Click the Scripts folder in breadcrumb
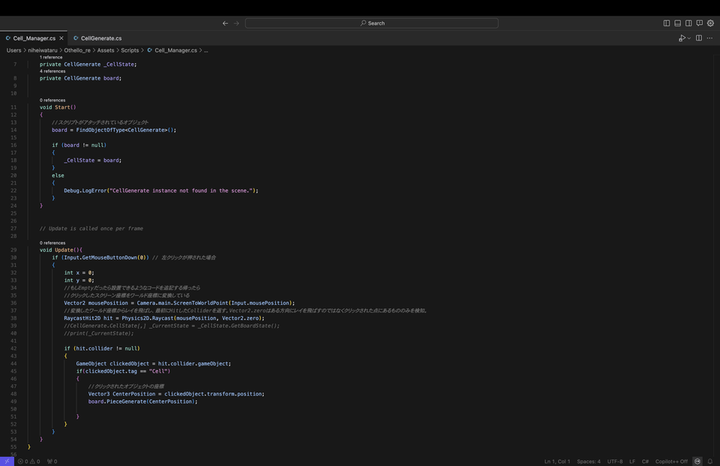Image resolution: width=720 pixels, height=466 pixels. [130, 49]
